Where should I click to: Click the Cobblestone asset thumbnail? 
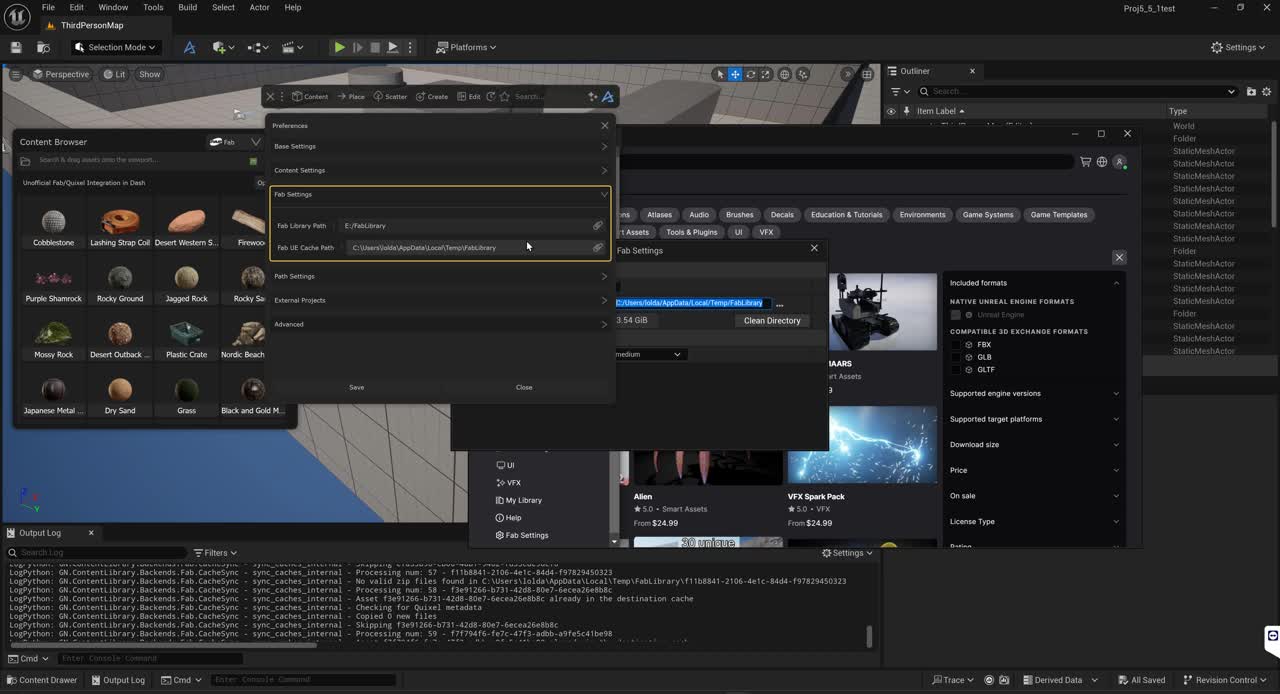[x=53, y=221]
